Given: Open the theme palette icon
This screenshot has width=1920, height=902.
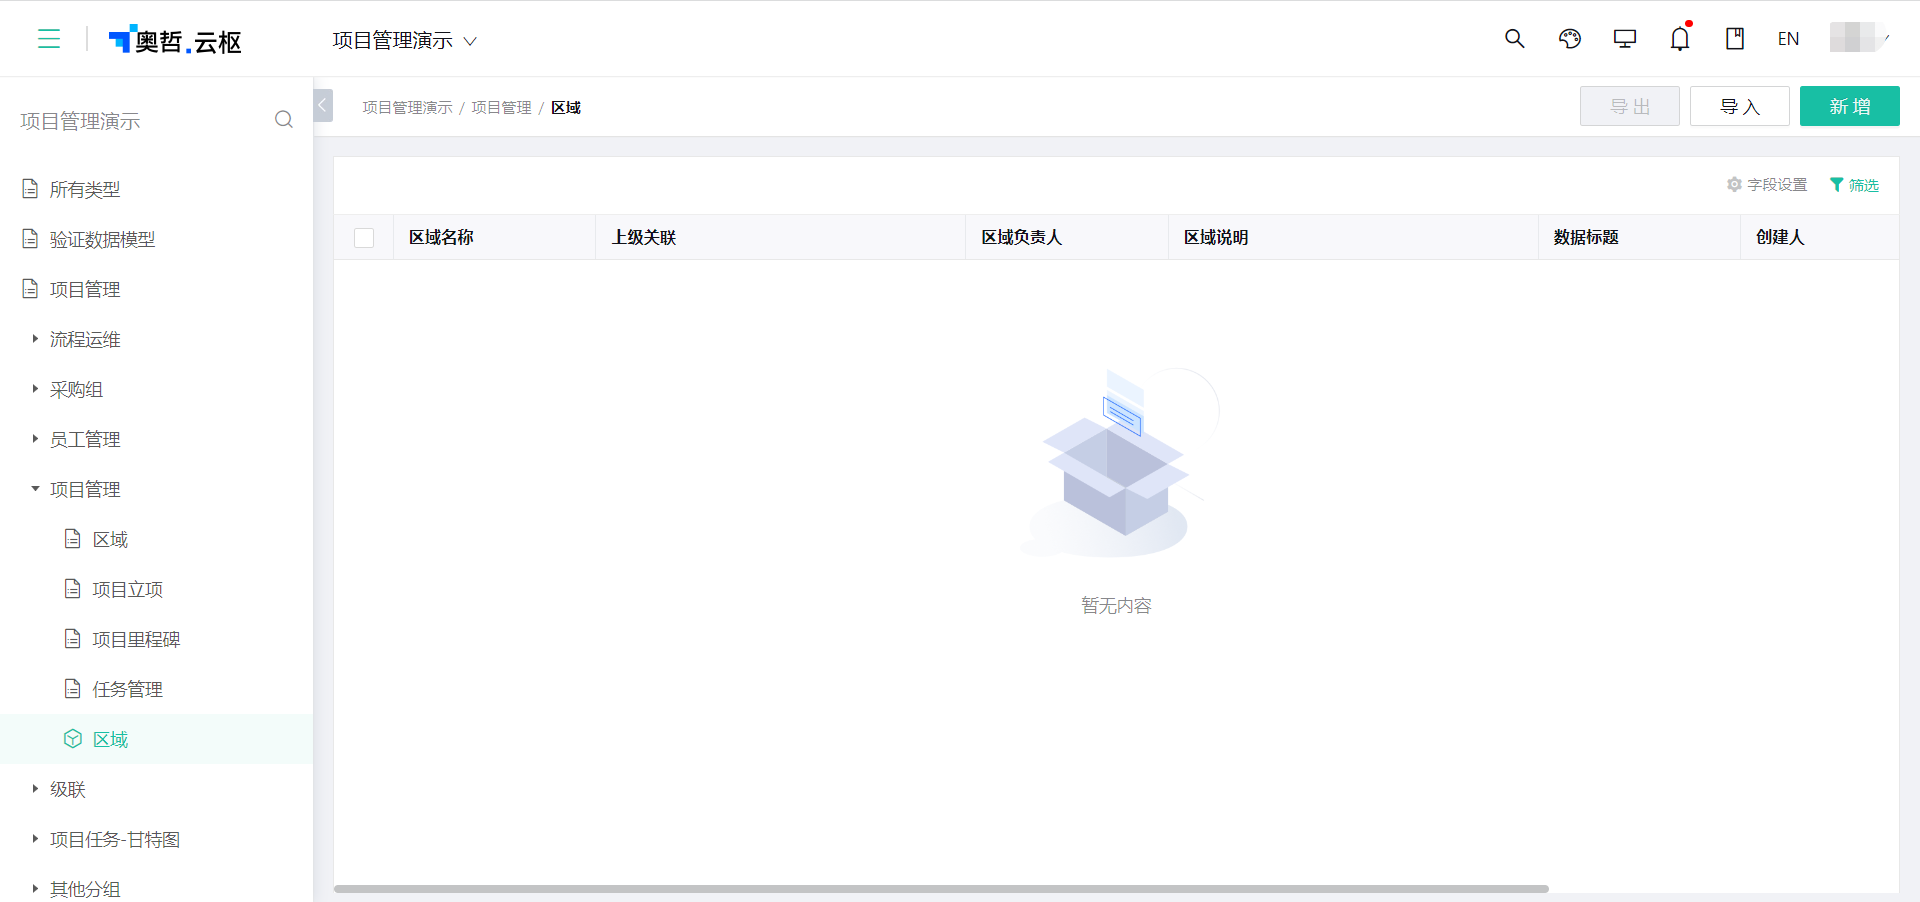Looking at the screenshot, I should coord(1570,39).
